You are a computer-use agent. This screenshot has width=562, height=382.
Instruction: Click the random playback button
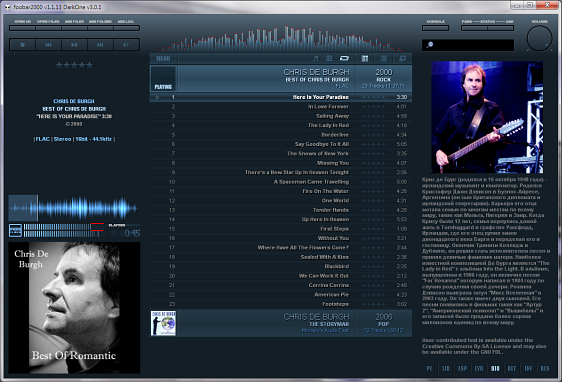coord(126,45)
